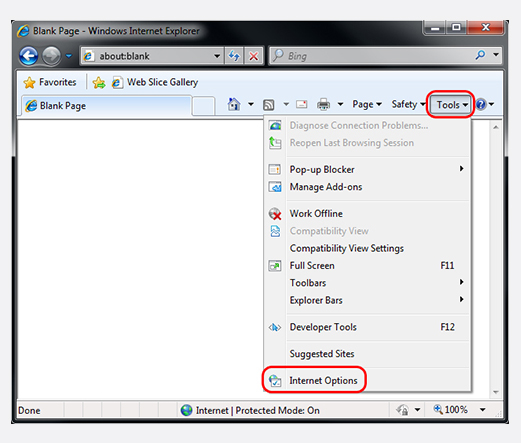Click the Manage Add-ons icon
The image size is (521, 443).
click(275, 187)
